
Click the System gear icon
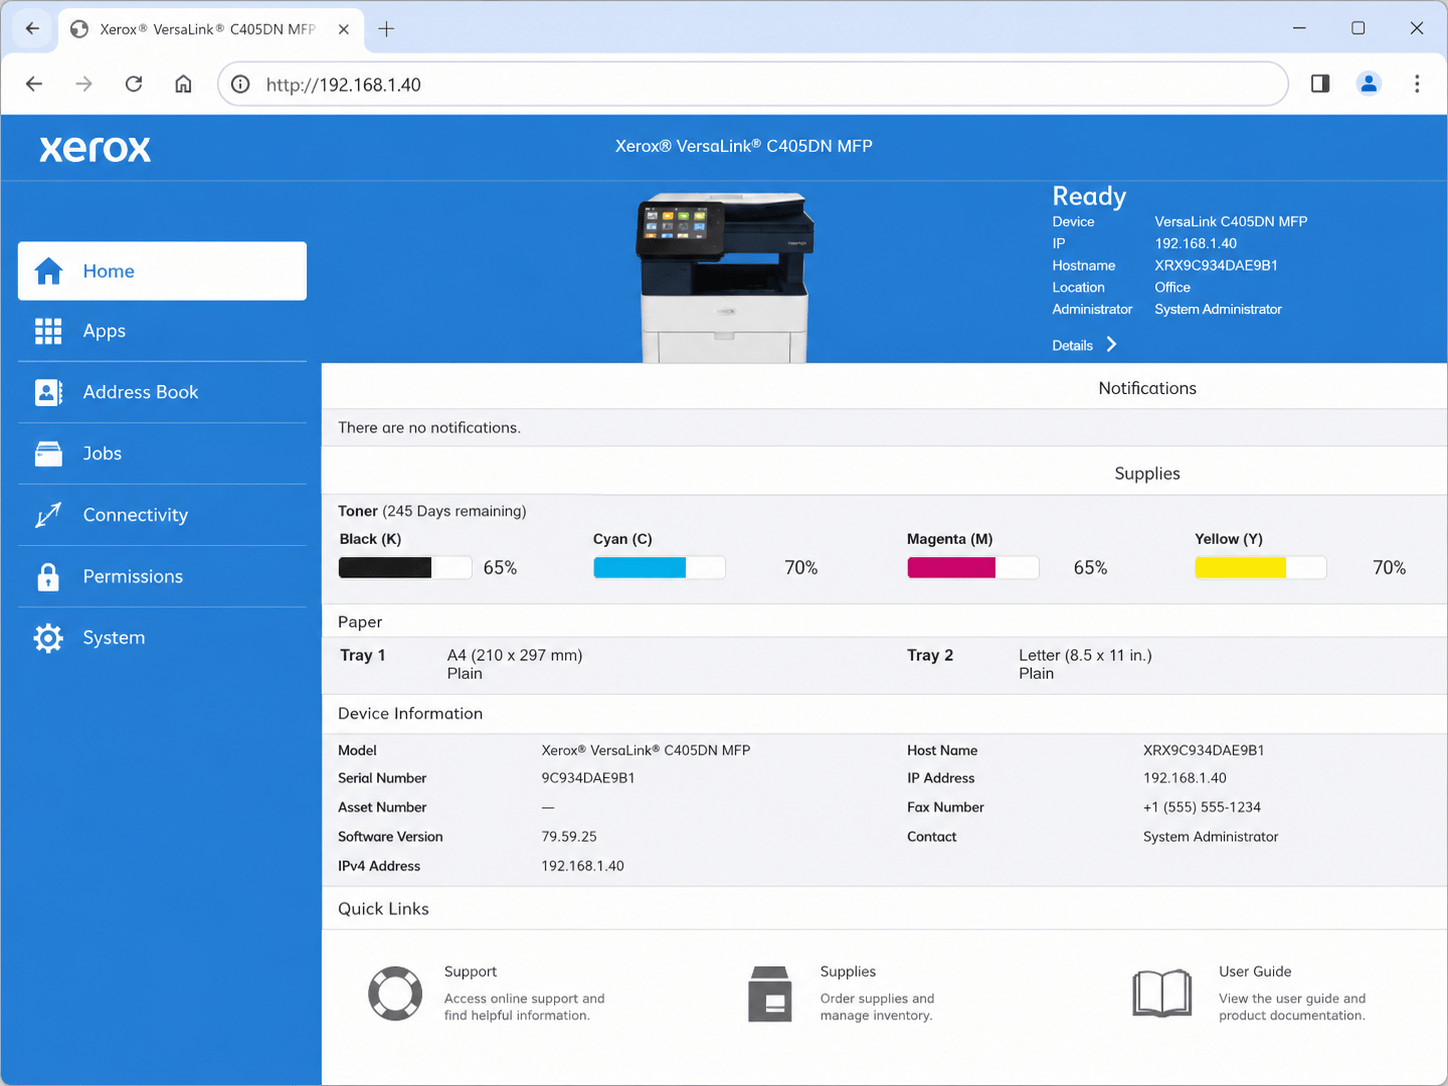tap(48, 638)
